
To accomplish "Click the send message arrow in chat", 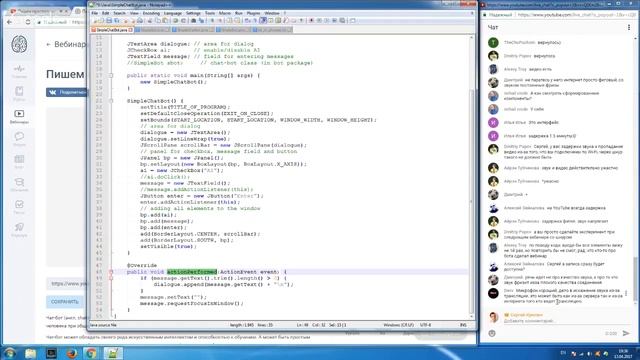I will (626, 333).
